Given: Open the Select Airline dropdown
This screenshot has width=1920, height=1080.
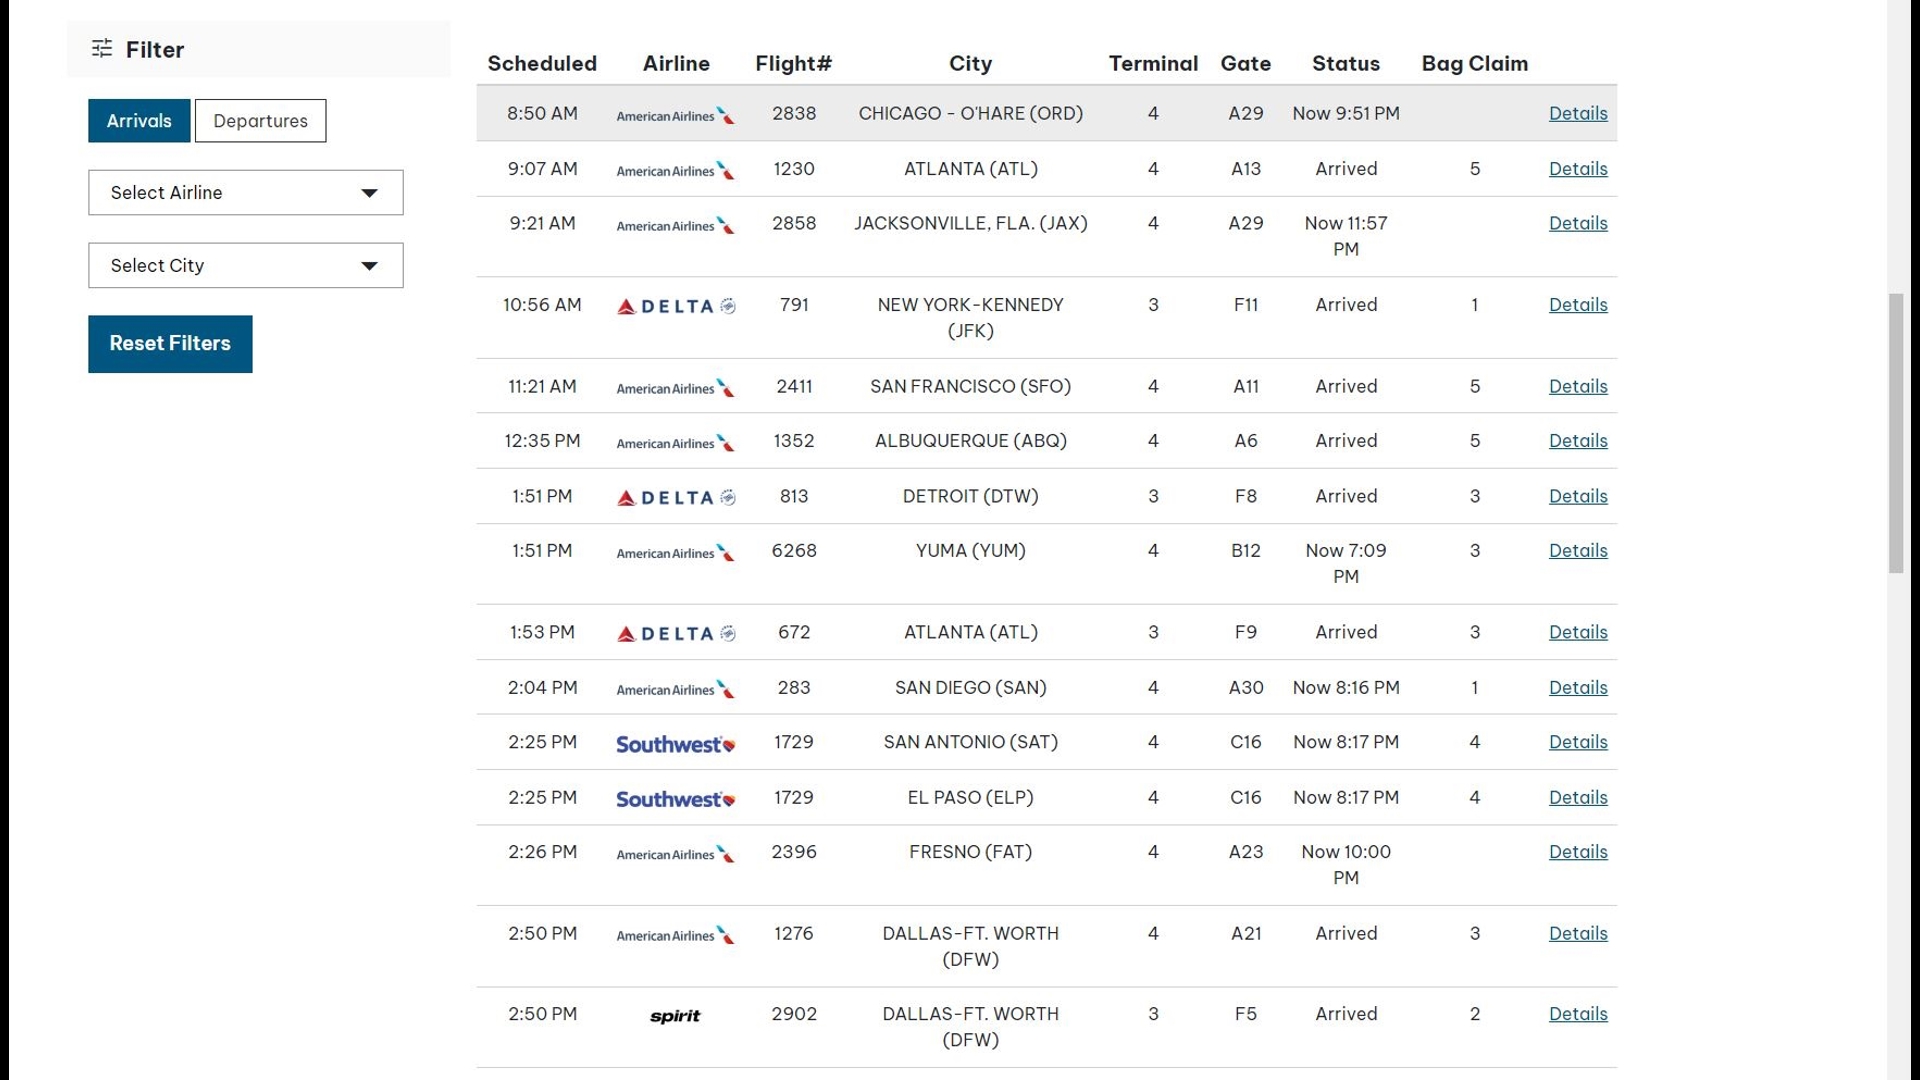Looking at the screenshot, I should (245, 192).
